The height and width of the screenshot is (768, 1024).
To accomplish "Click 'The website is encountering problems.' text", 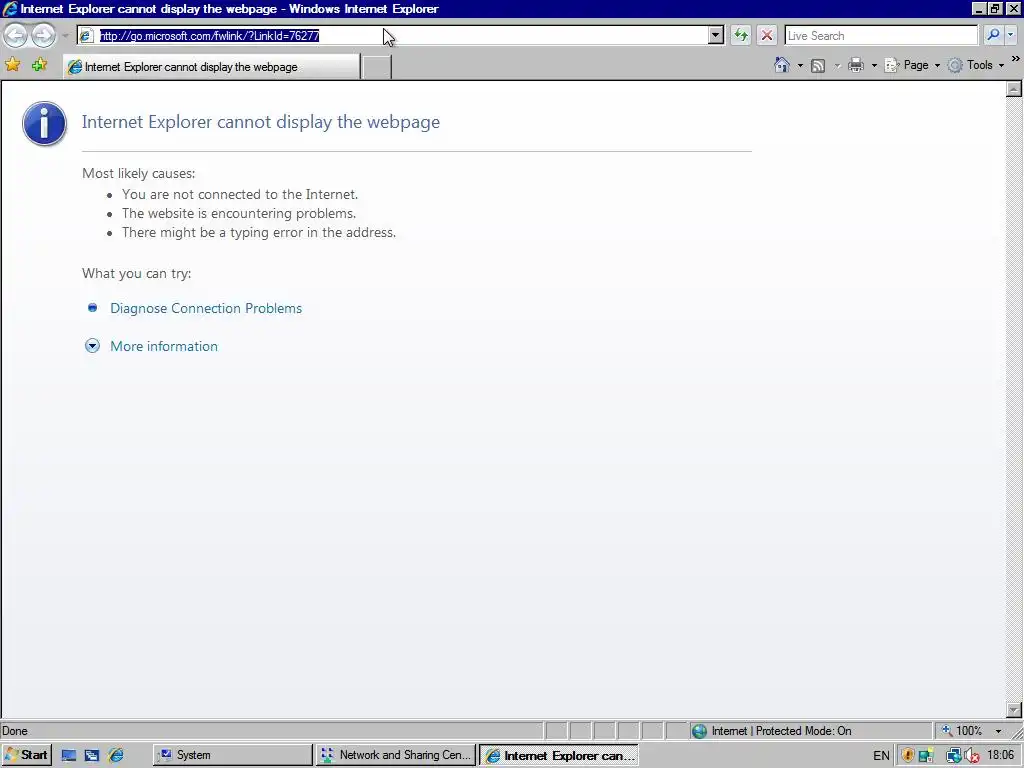I will 239,213.
